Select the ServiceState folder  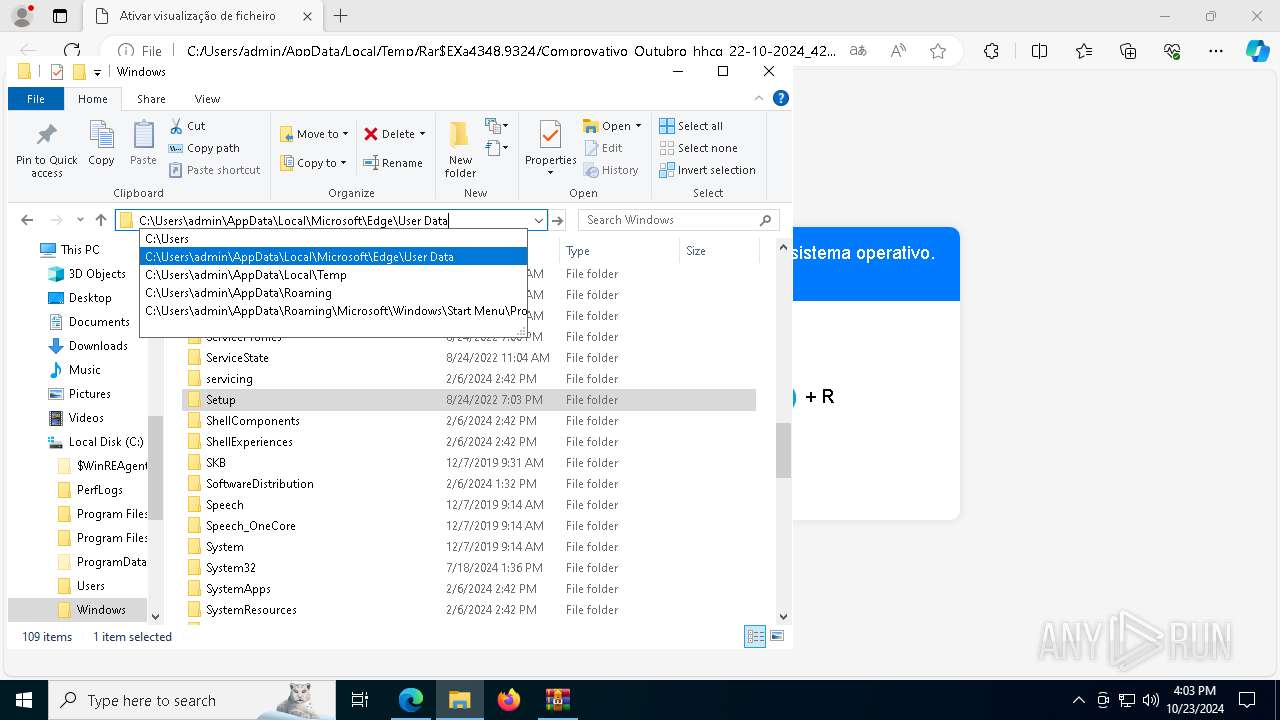[237, 358]
